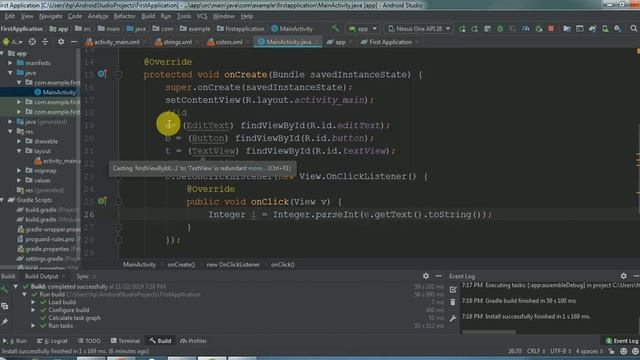Screen dimensions: 640x360
Task: Clear Event Log with trash icon
Action: (x=453, y=302)
